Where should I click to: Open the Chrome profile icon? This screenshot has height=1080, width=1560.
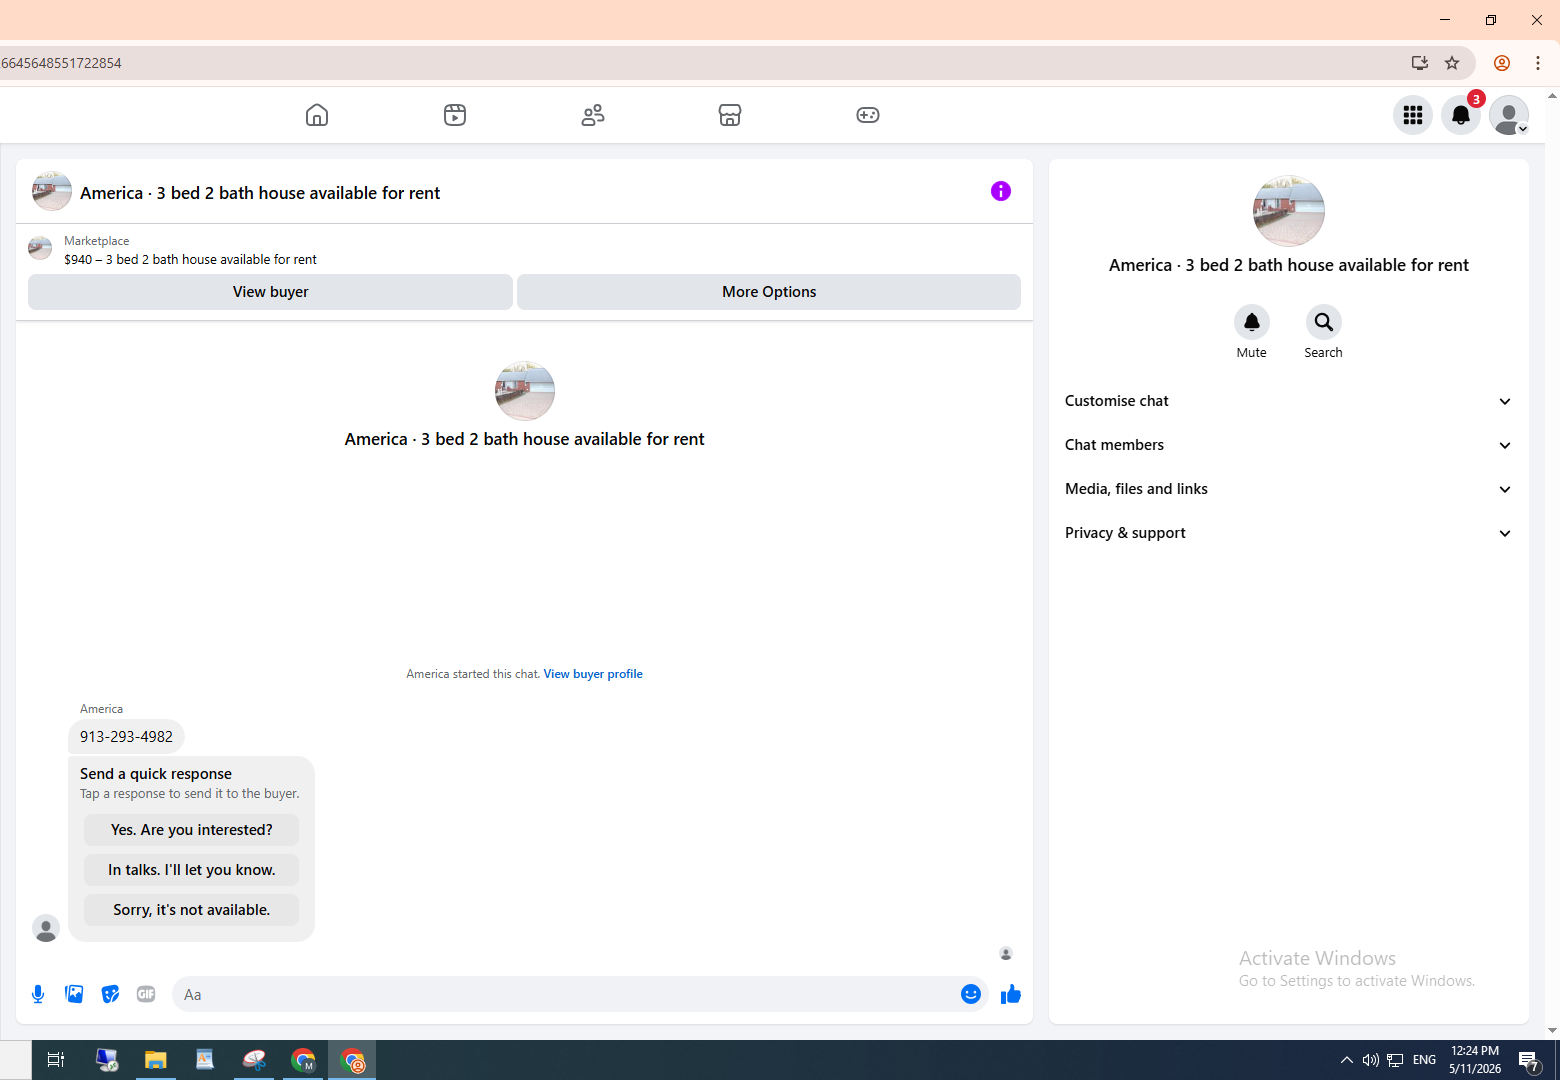click(x=1502, y=63)
